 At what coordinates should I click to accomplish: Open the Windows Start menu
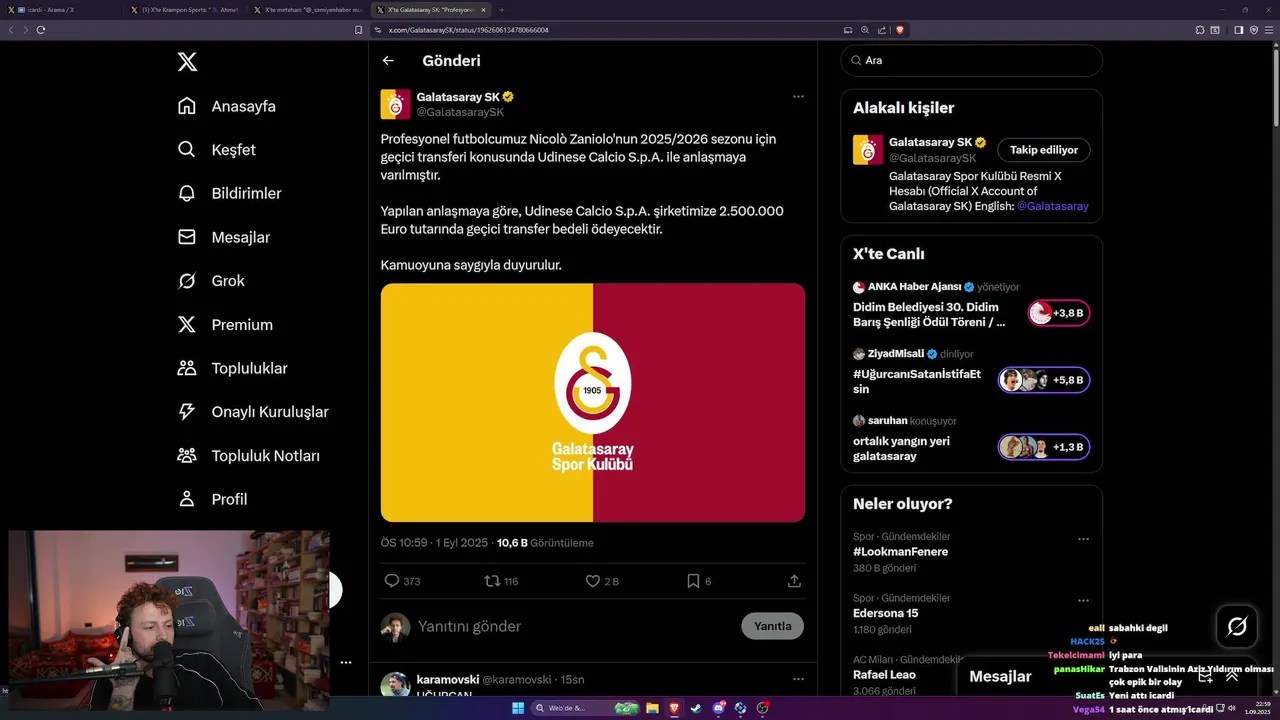(518, 708)
